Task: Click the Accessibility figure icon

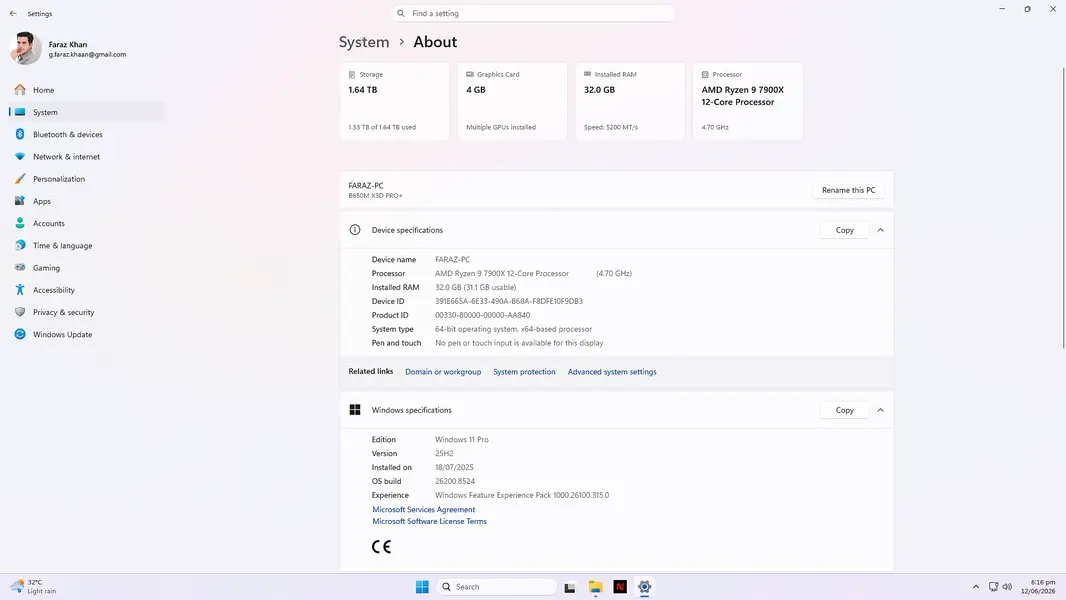Action: tap(20, 290)
